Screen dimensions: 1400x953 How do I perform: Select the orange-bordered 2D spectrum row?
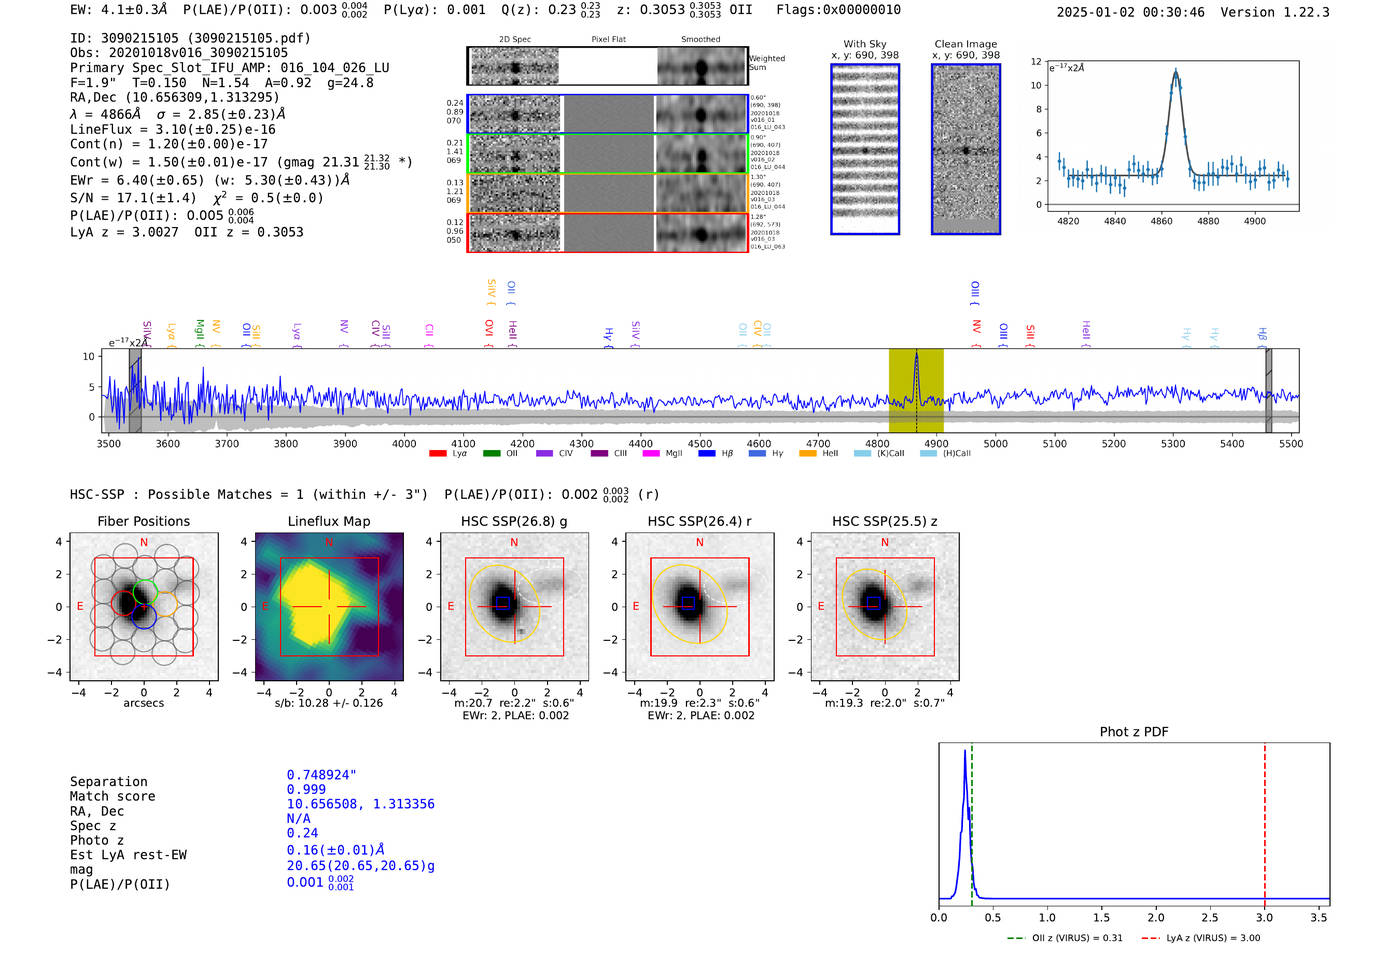[x=608, y=193]
